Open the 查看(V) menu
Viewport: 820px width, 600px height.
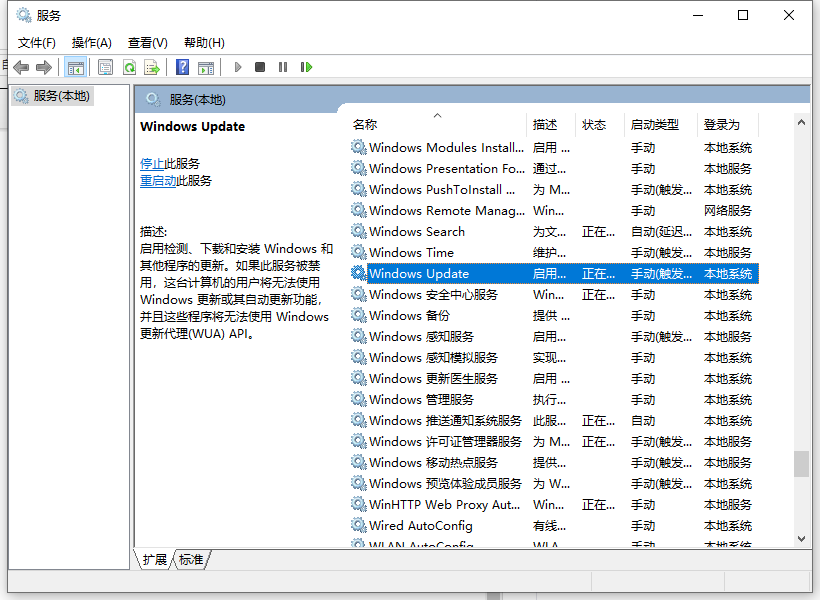[147, 42]
